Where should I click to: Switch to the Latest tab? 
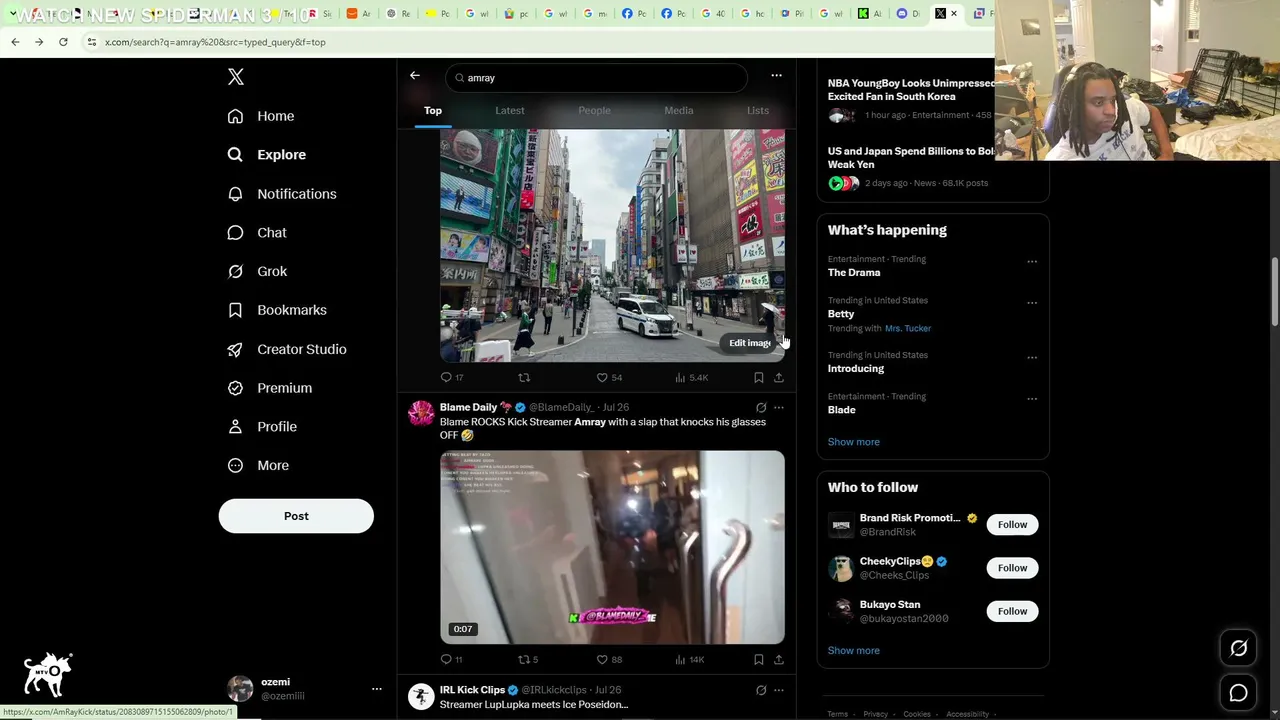click(510, 111)
